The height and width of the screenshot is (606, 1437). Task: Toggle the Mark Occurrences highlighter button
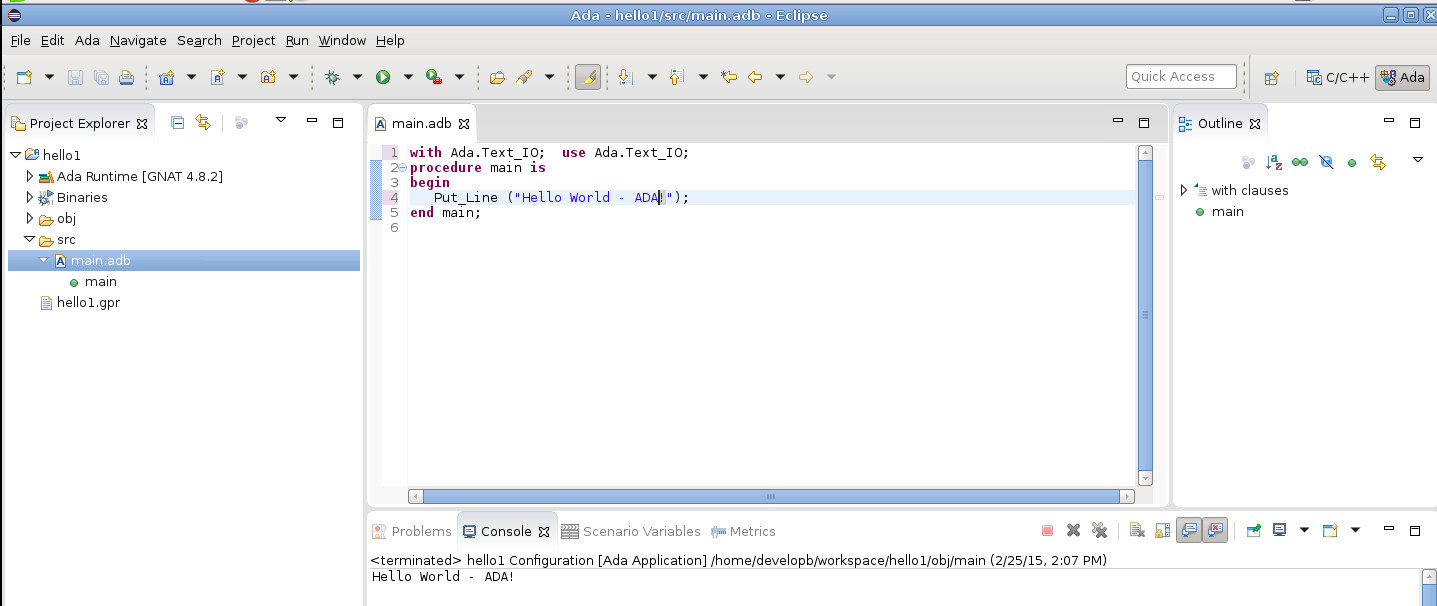[588, 77]
